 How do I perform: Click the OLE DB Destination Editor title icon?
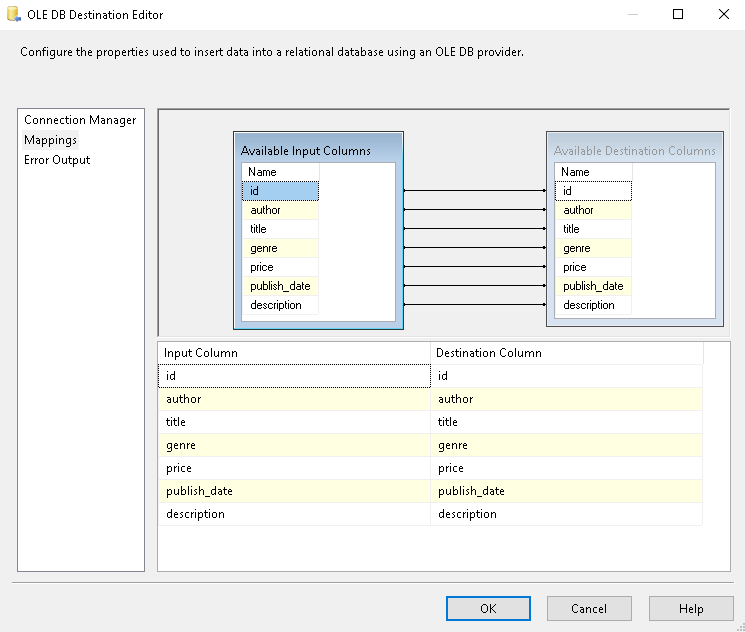(13, 15)
